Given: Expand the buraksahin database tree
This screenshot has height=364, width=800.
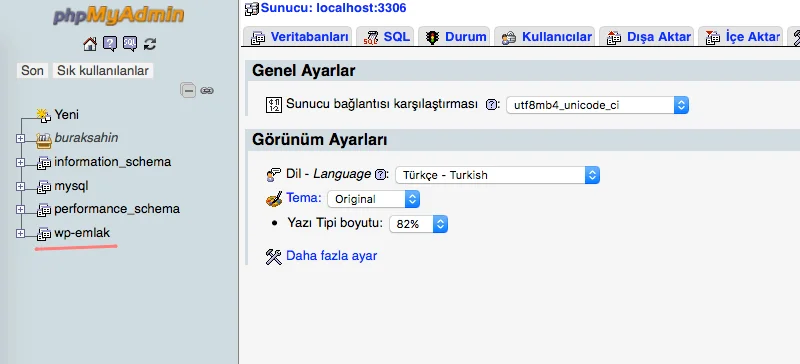Looking at the screenshot, I should coord(20,138).
